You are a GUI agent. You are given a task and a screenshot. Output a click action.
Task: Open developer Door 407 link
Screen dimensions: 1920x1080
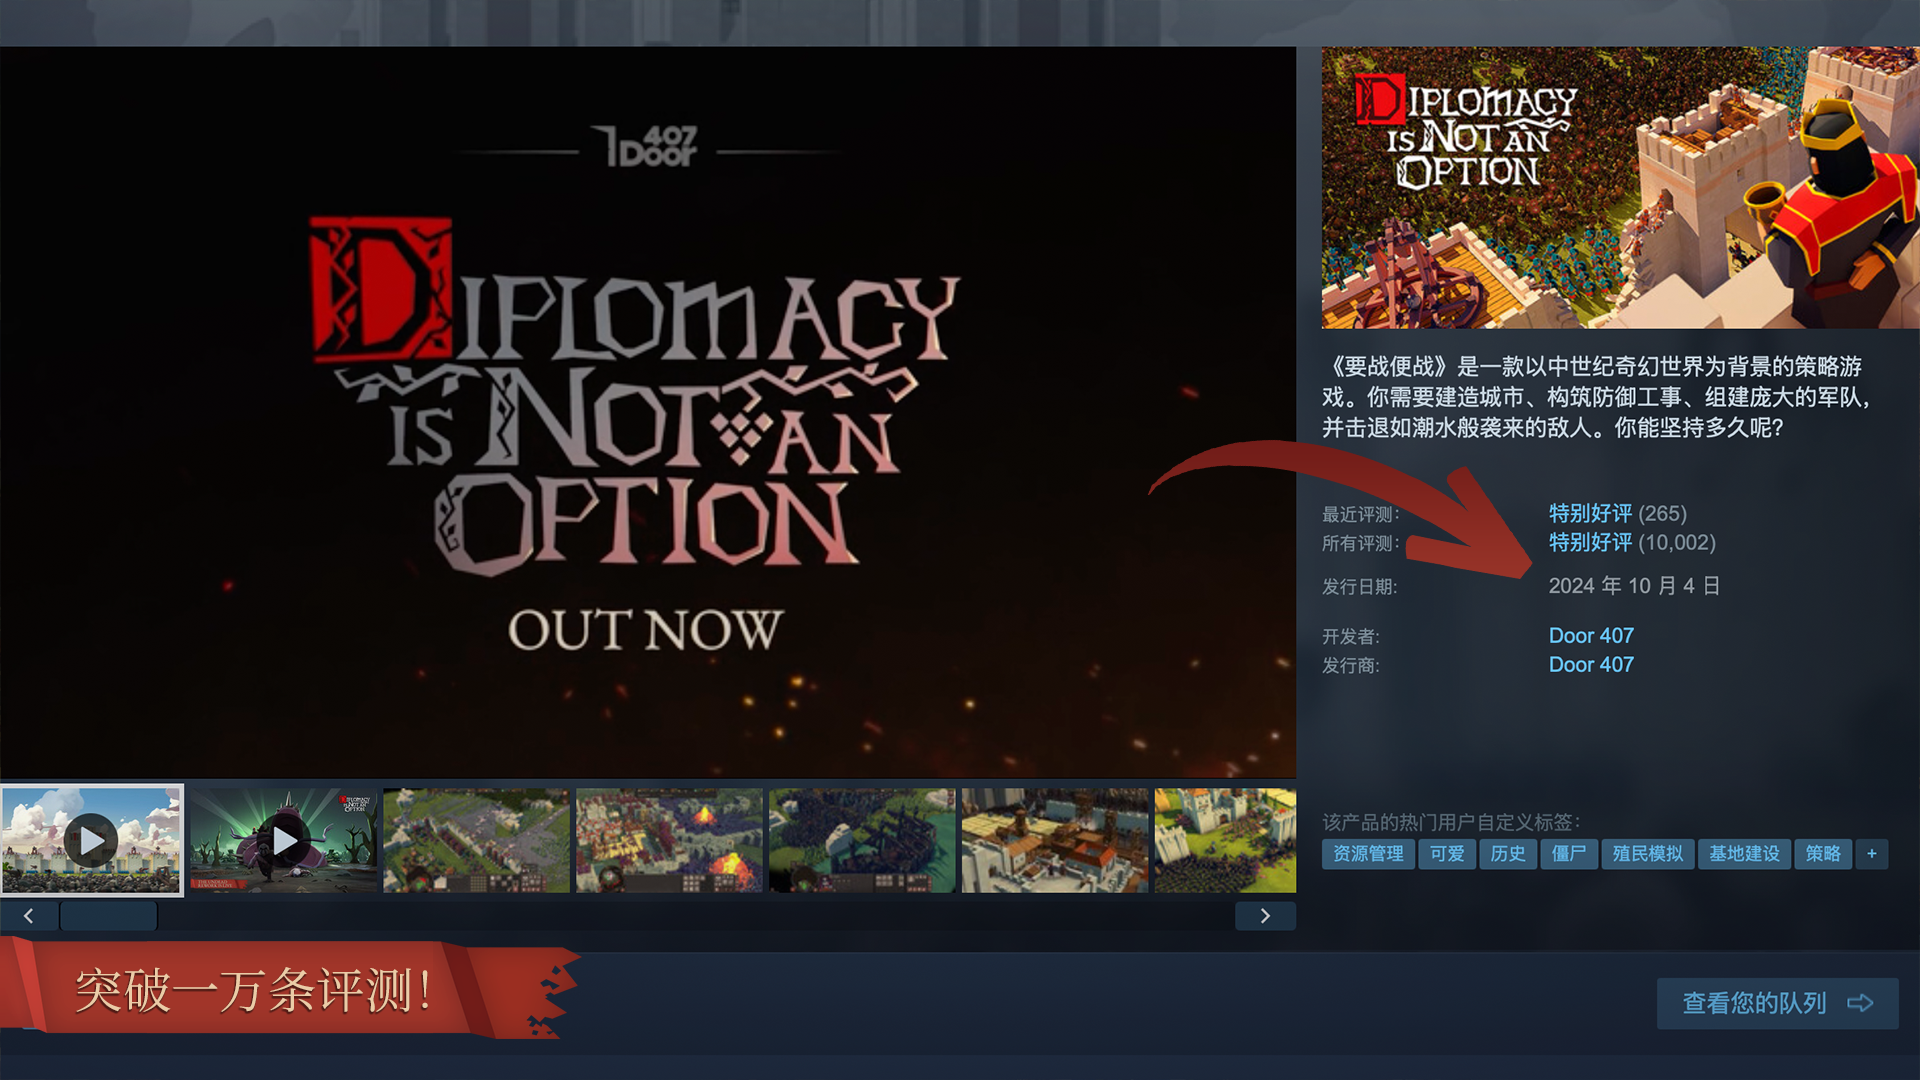point(1591,636)
